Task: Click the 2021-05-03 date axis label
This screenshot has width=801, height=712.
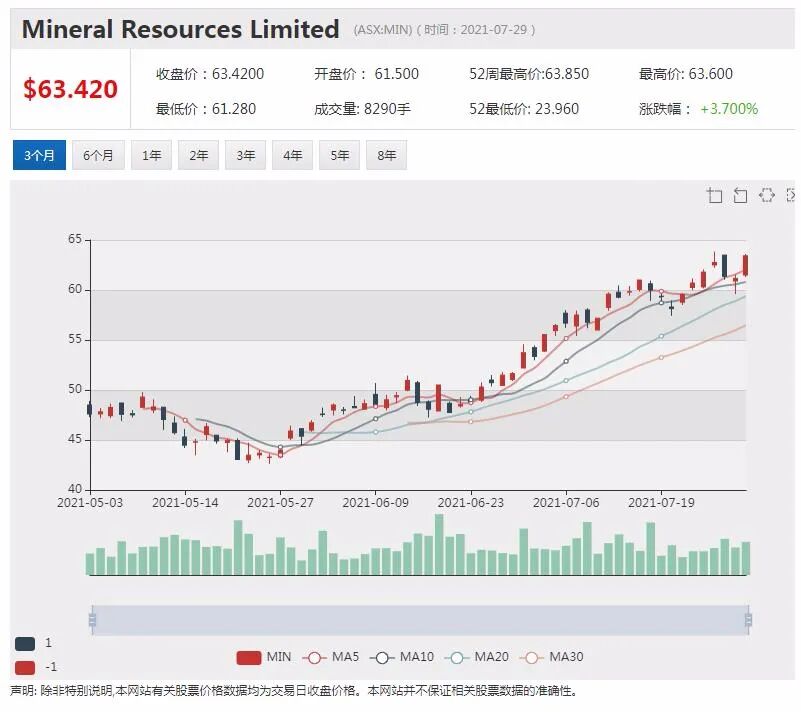Action: pos(90,503)
